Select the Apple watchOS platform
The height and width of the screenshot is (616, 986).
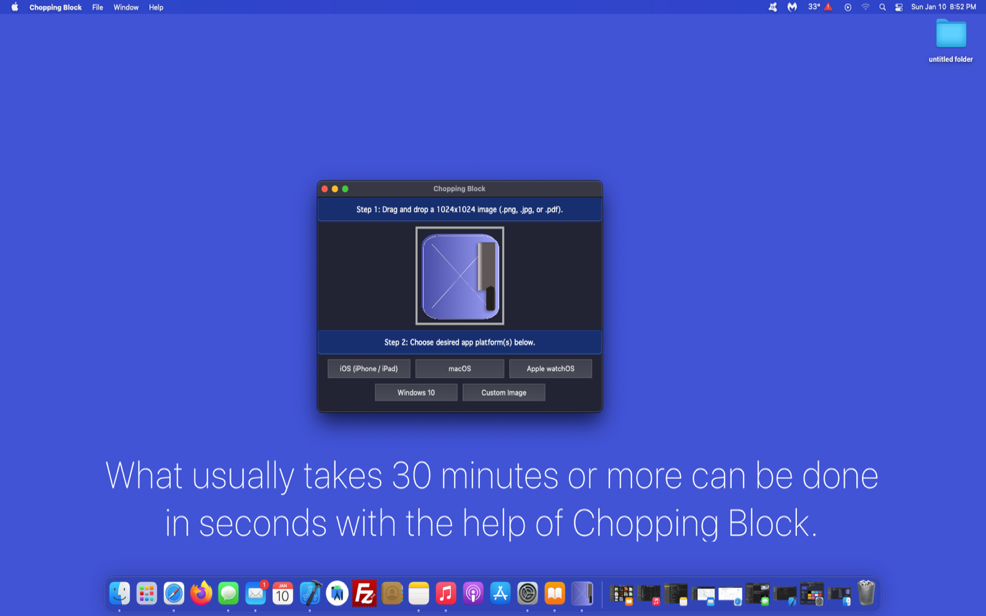550,368
